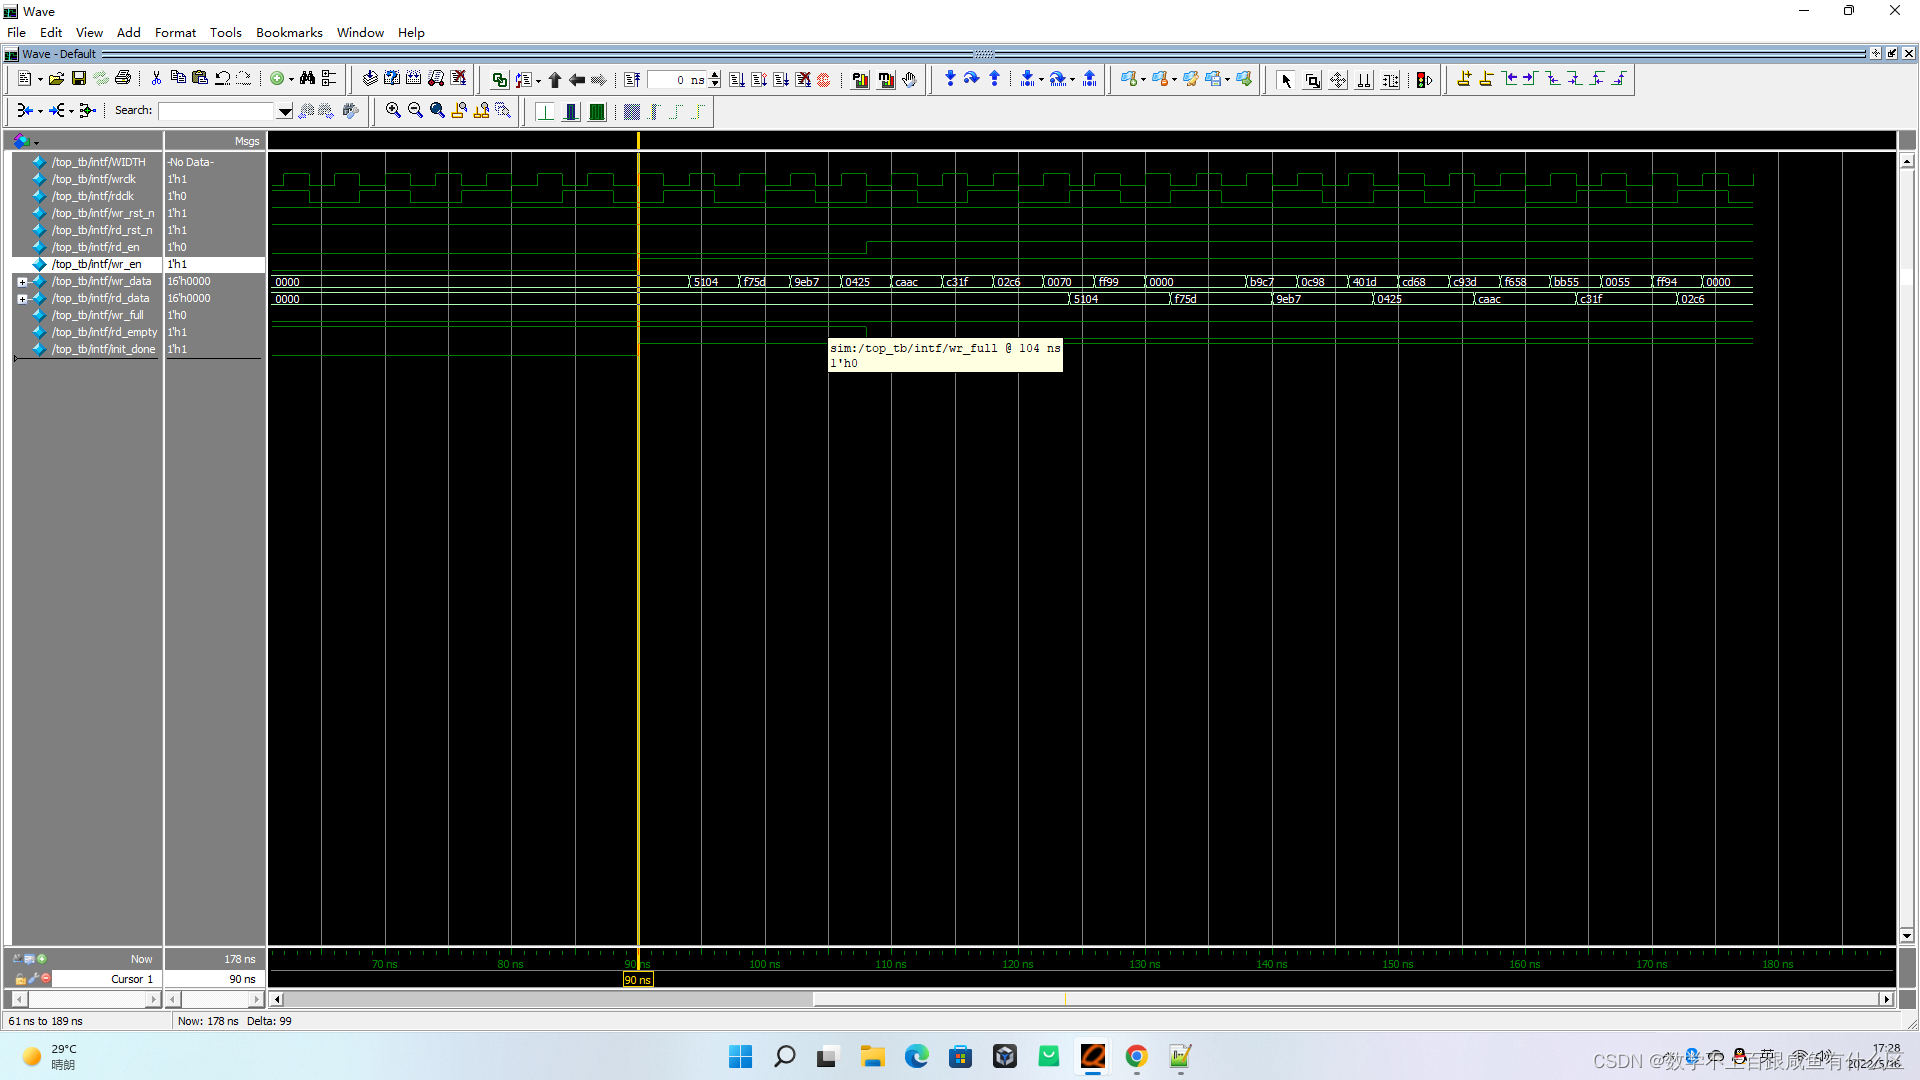Open the Format menu
Screen dimensions: 1920x1080
pyautogui.click(x=175, y=32)
